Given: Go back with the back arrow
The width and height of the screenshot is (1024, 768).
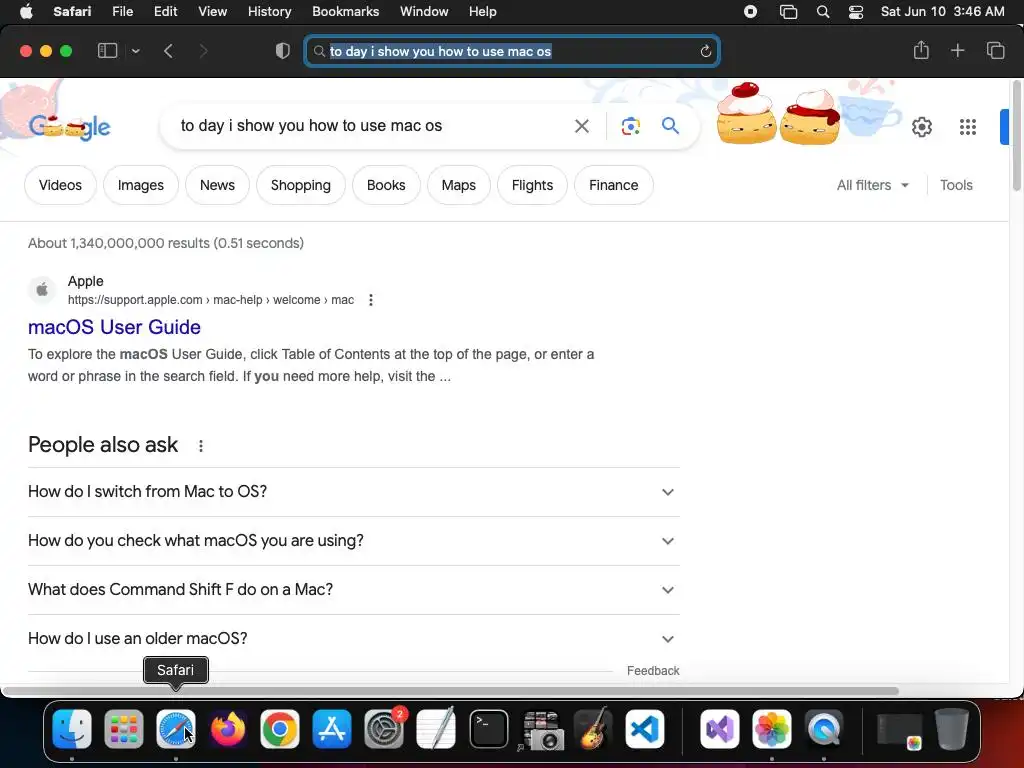Looking at the screenshot, I should point(168,51).
